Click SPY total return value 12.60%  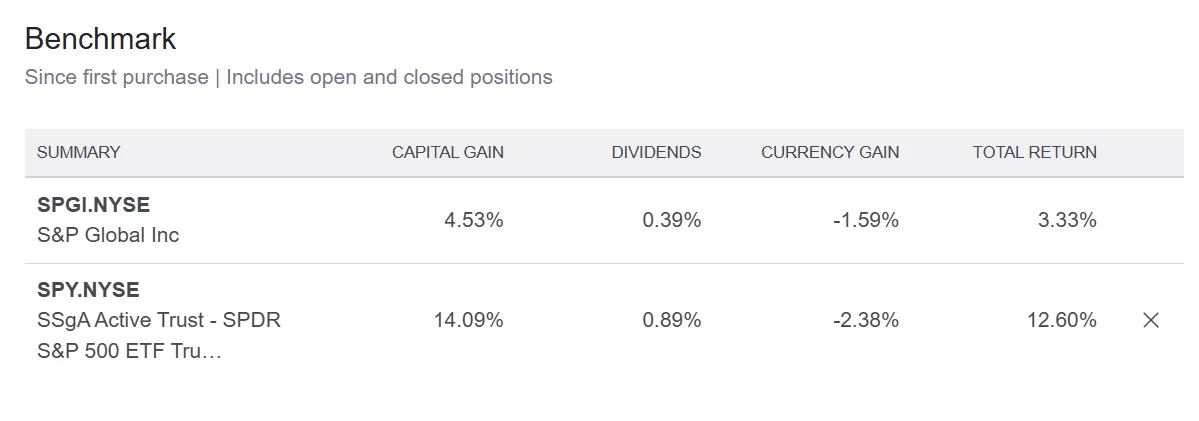pyautogui.click(x=1062, y=320)
